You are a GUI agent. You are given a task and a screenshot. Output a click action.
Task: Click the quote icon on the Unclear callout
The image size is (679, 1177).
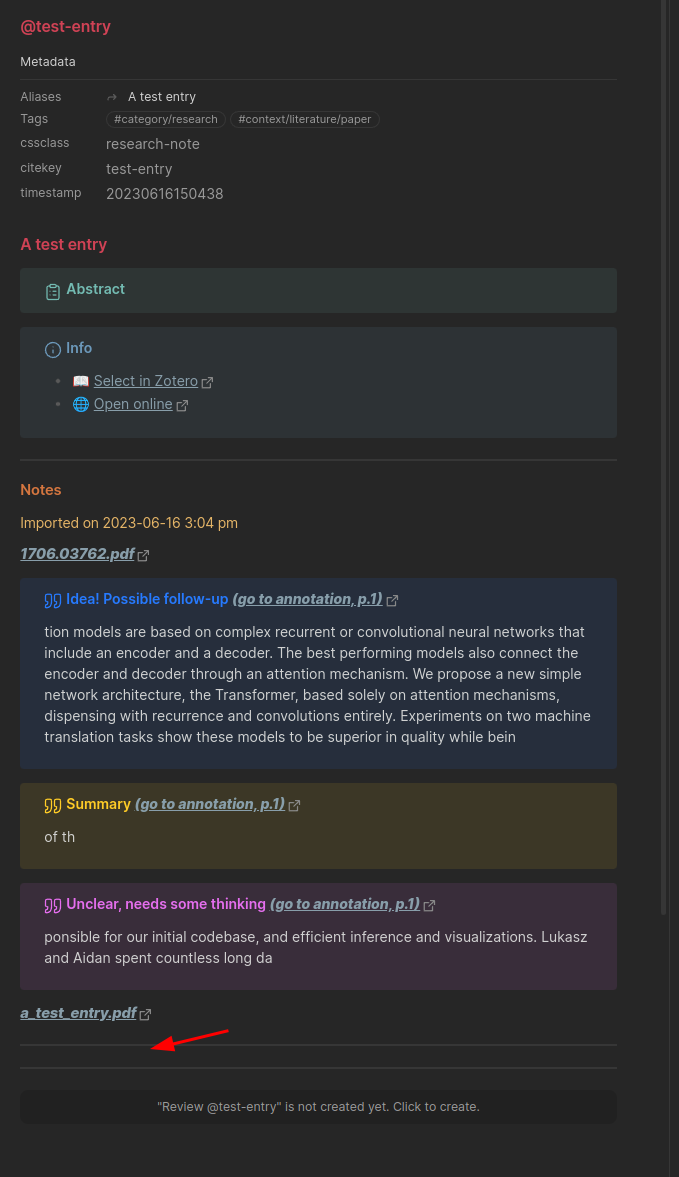pos(52,904)
